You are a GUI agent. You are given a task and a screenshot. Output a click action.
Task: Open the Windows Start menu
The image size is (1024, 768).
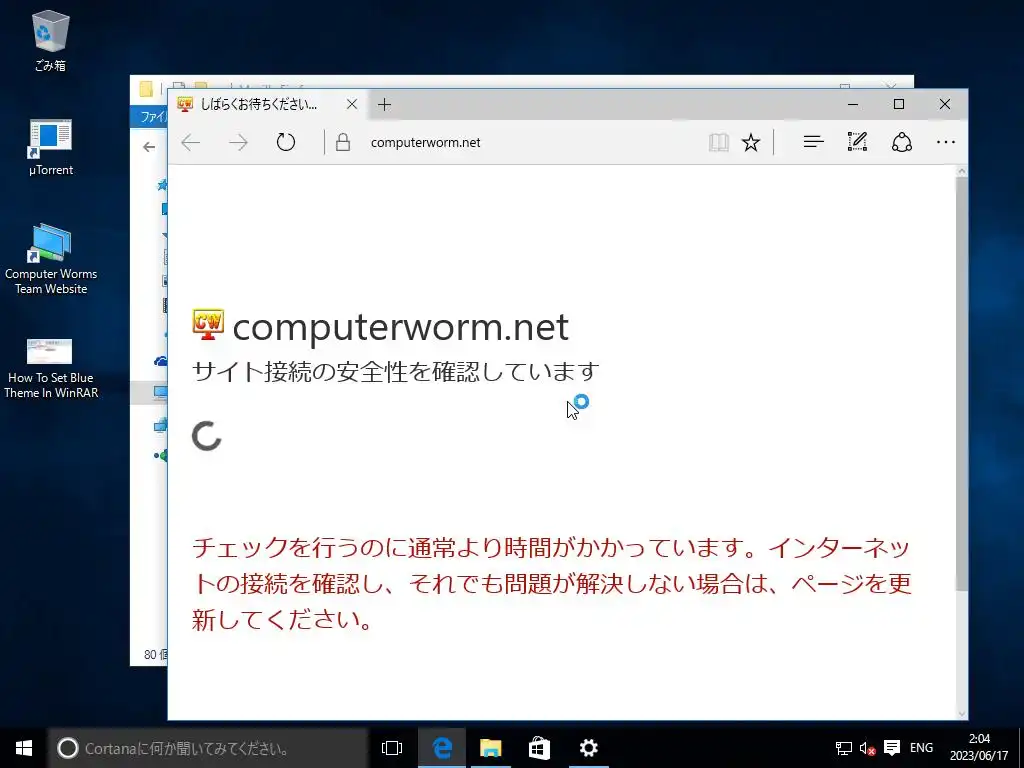click(x=24, y=748)
